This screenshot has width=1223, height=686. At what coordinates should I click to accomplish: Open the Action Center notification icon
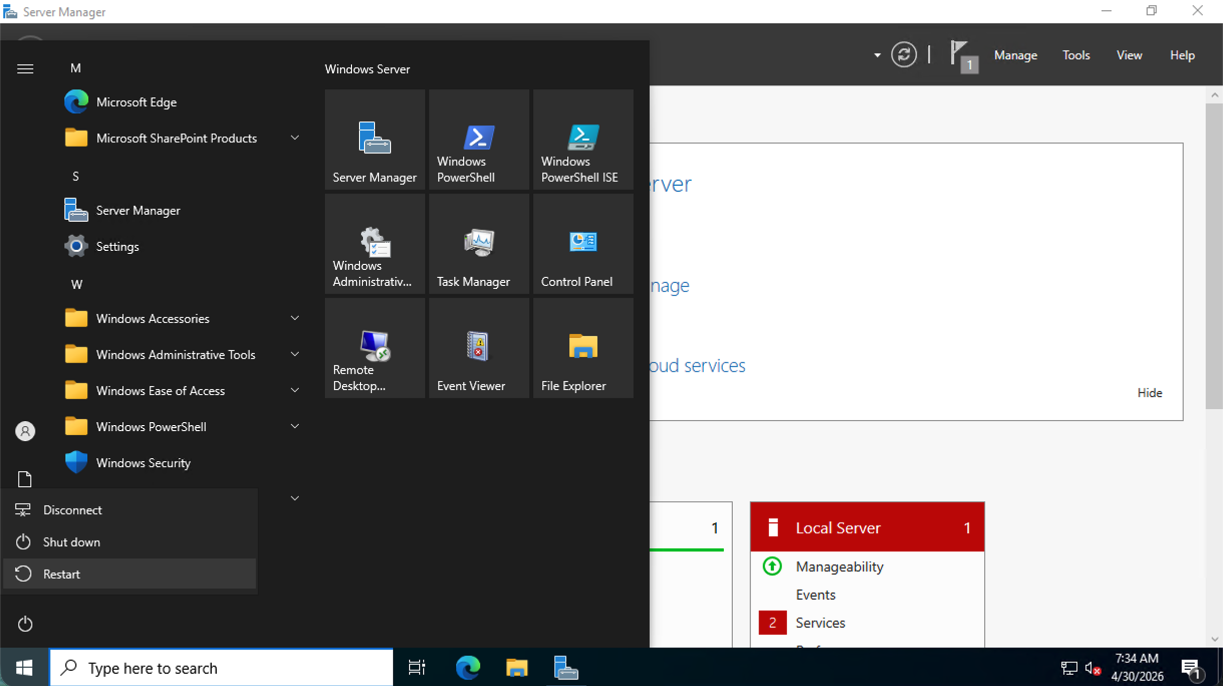1191,668
